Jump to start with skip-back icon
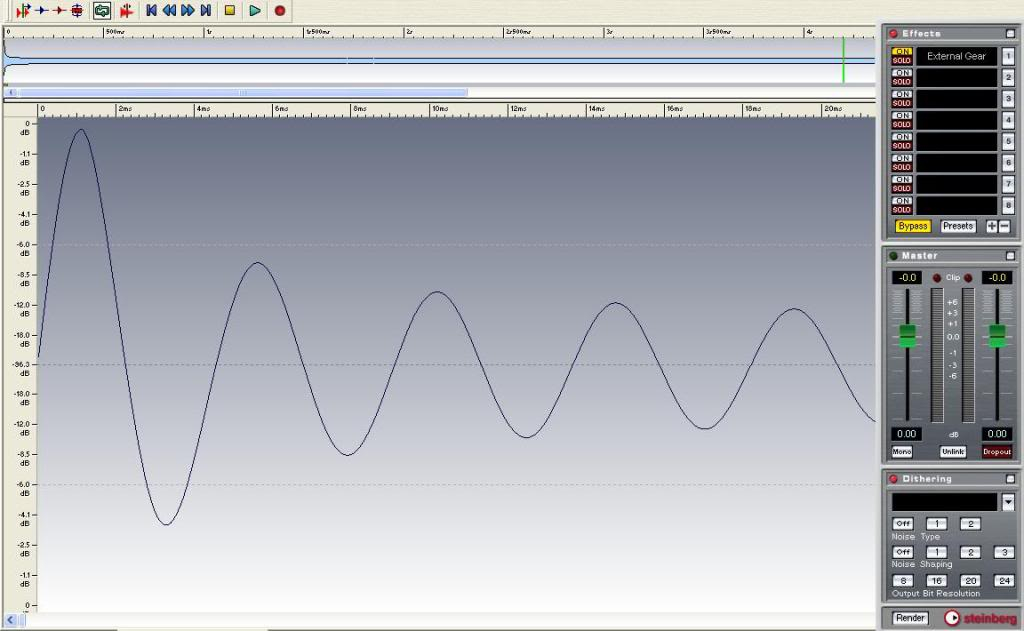The width and height of the screenshot is (1024, 631). click(151, 10)
